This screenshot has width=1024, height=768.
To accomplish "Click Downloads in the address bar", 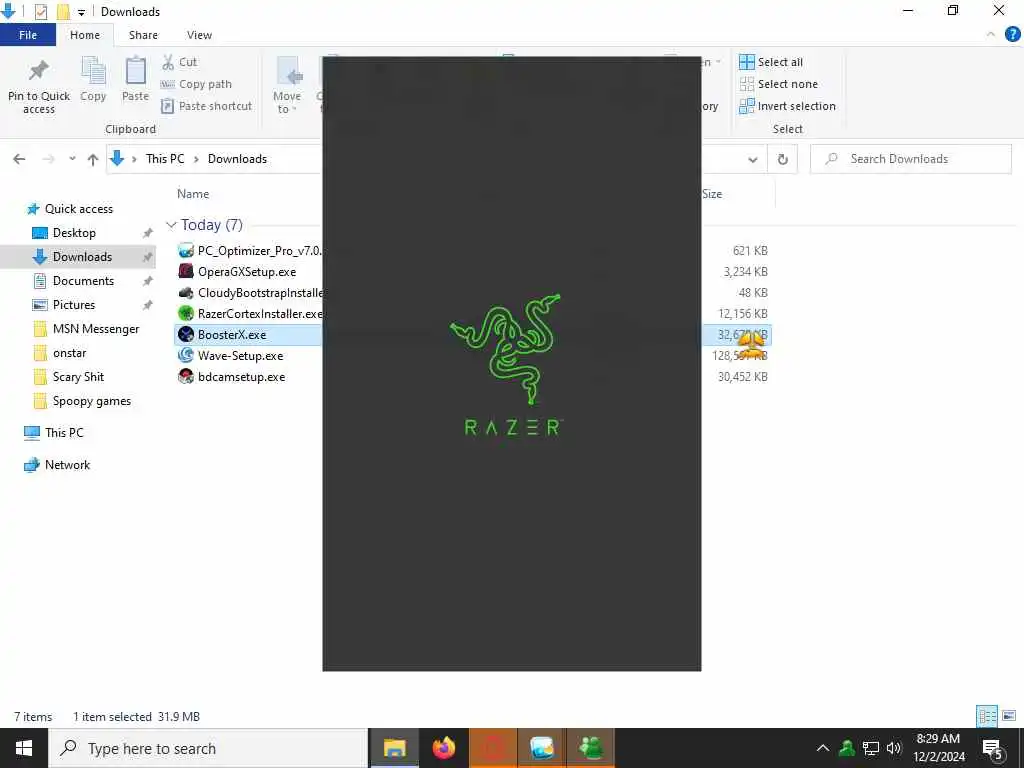I will pyautogui.click(x=237, y=159).
